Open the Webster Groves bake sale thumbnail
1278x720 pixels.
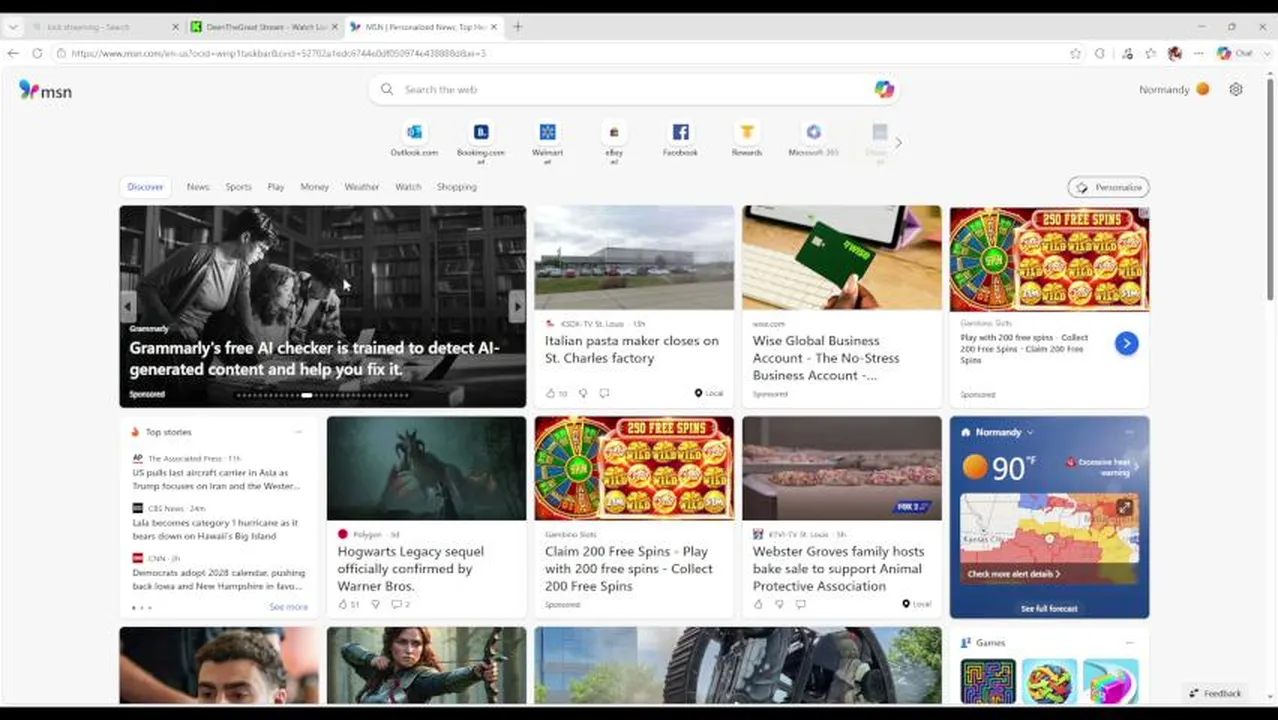tap(842, 468)
